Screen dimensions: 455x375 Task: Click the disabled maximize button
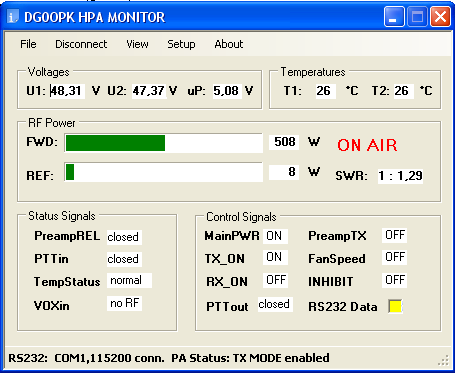pos(417,17)
